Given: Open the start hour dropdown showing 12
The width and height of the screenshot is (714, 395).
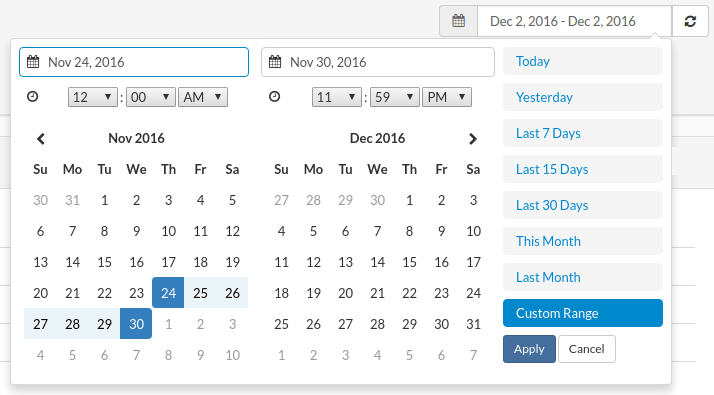Looking at the screenshot, I should point(92,97).
